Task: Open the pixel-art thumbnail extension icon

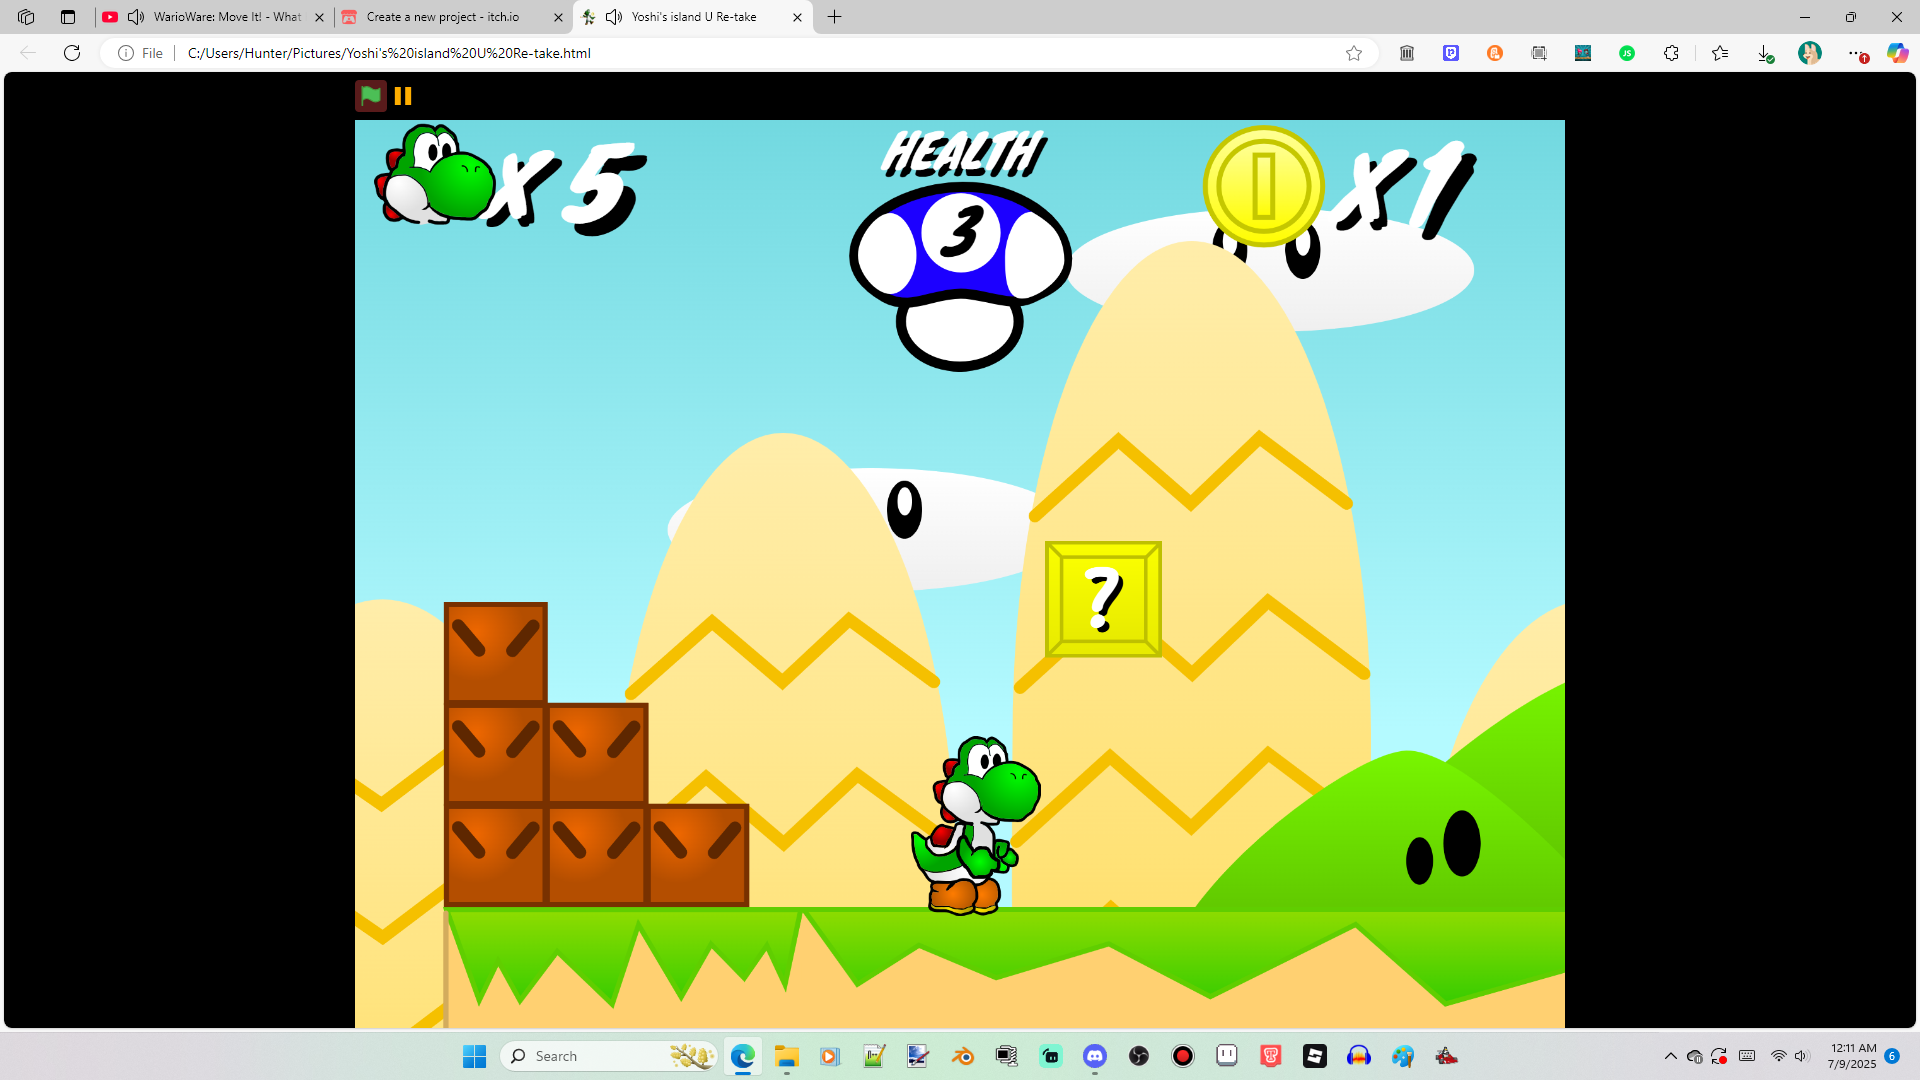Action: [x=1583, y=53]
